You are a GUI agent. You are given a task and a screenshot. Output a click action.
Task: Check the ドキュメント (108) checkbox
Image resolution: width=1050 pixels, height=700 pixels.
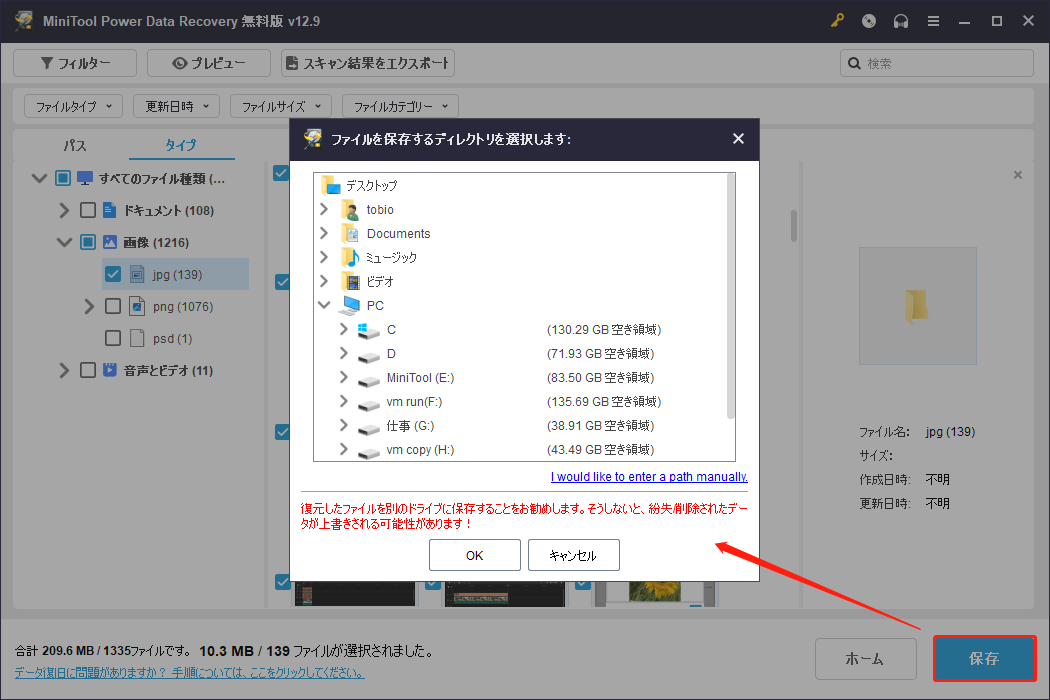pyautogui.click(x=88, y=210)
